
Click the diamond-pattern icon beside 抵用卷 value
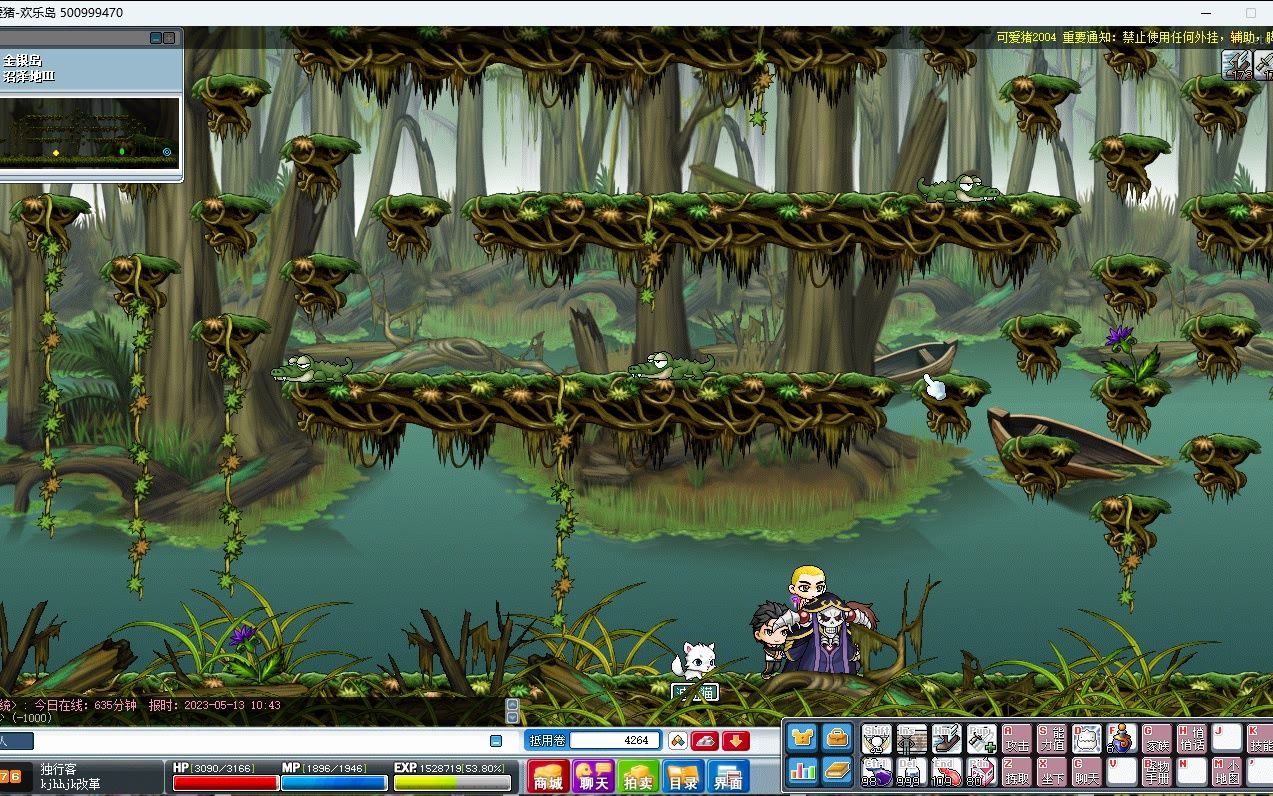pyautogui.click(x=678, y=741)
